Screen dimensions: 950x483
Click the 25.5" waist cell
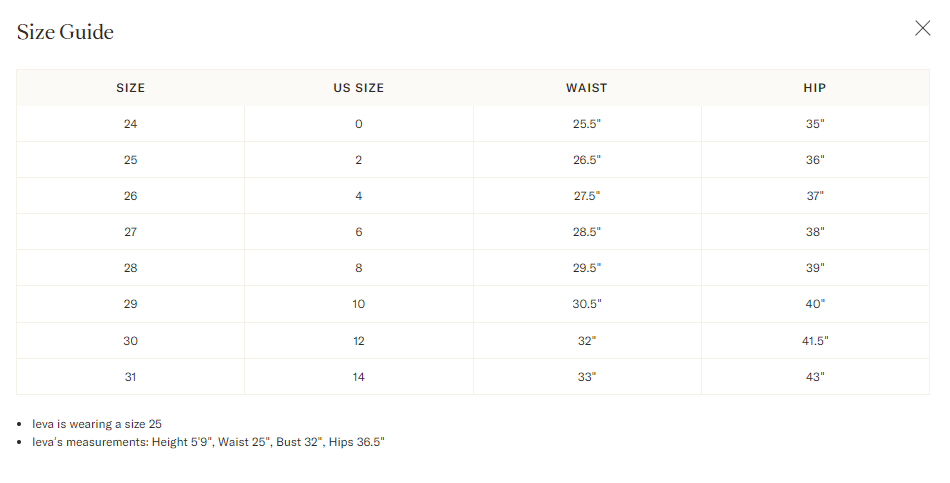tap(586, 124)
